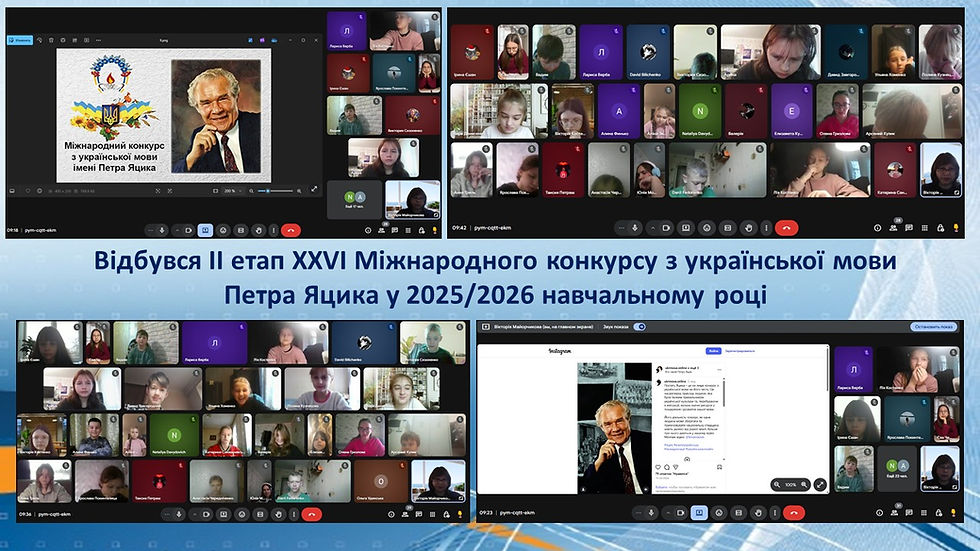The image size is (980, 551).
Task: Expand the presentation to full screen in the 09:23 meeting
Action: pyautogui.click(x=821, y=484)
